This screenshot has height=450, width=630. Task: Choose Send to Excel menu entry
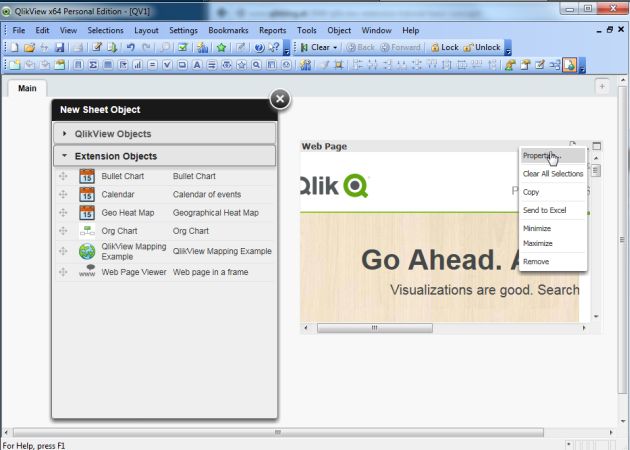point(553,210)
